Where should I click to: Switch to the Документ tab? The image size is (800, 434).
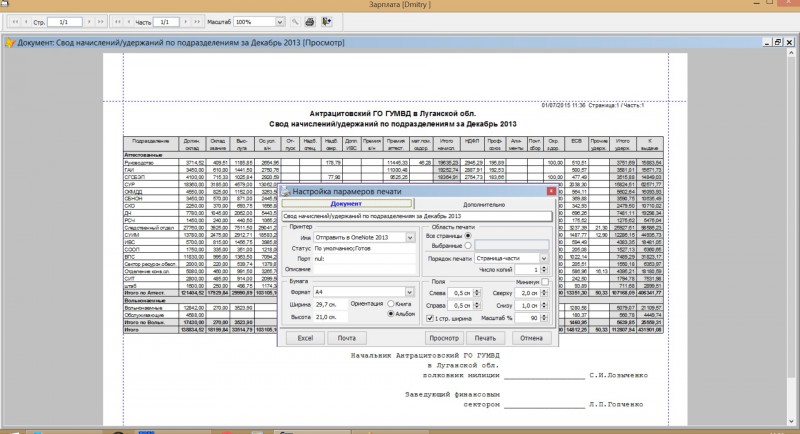(346, 204)
